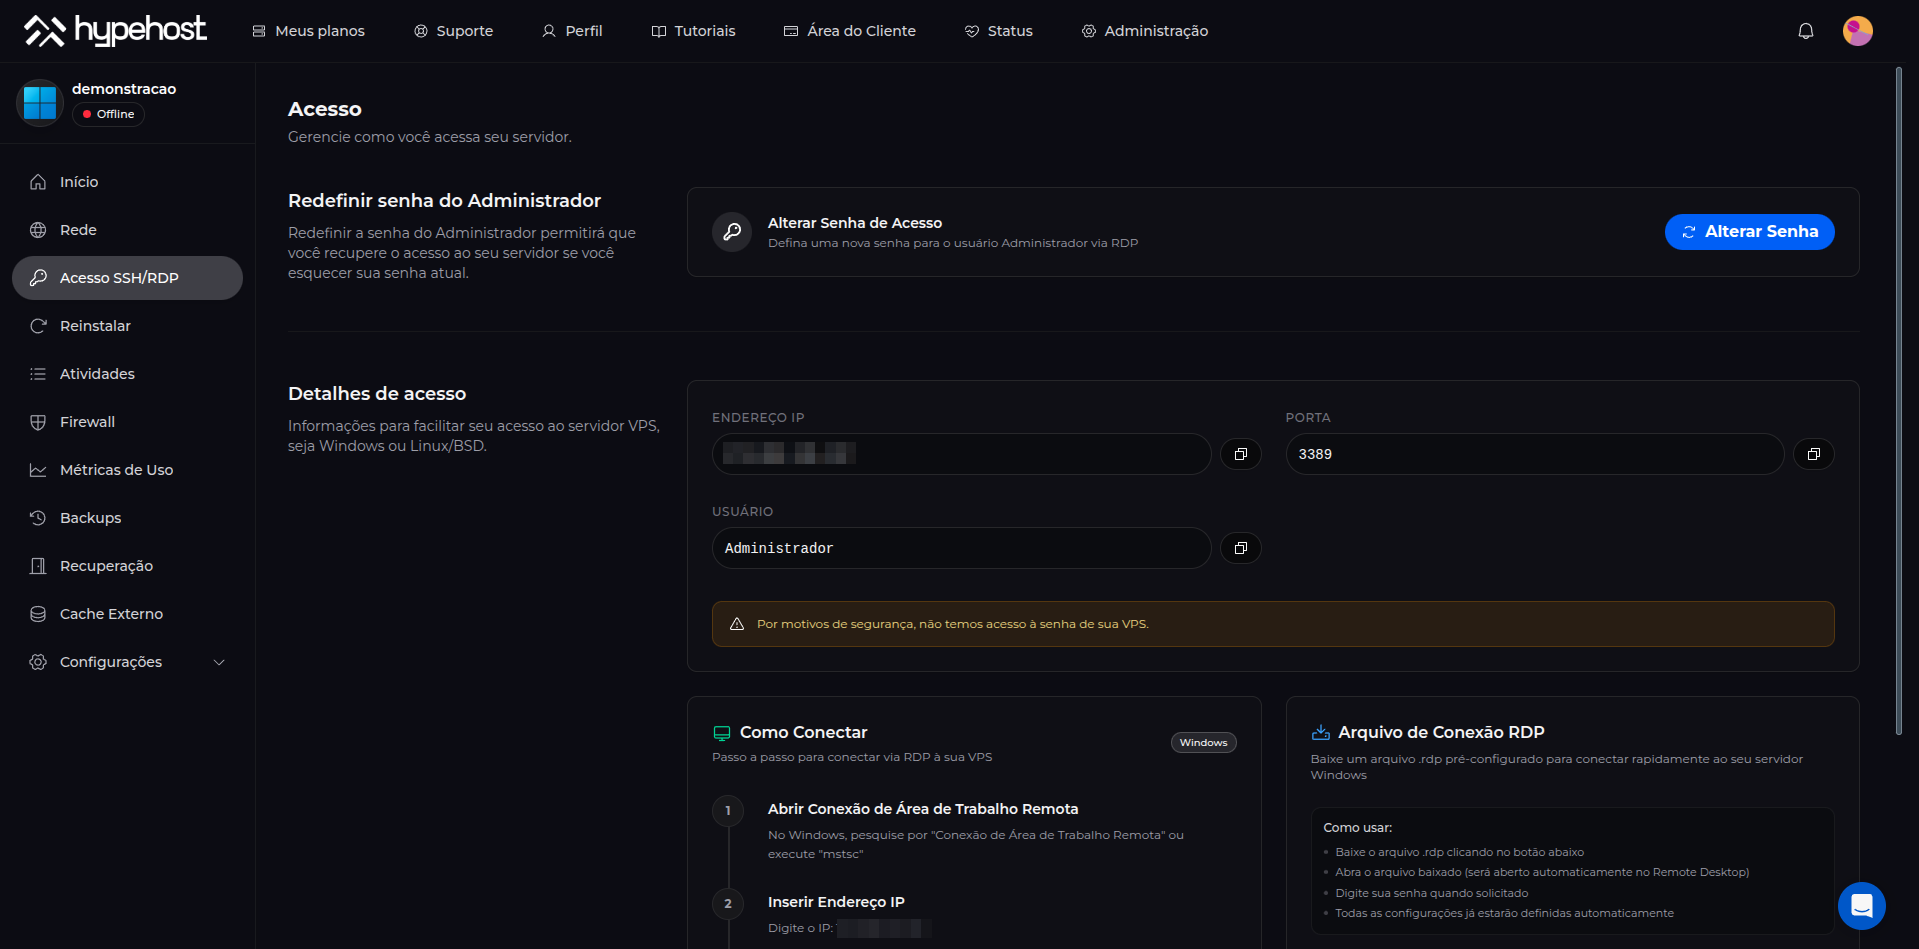Click the download icon beside Arquivo de Conexão RDP
This screenshot has height=949, width=1919.
click(x=1320, y=733)
